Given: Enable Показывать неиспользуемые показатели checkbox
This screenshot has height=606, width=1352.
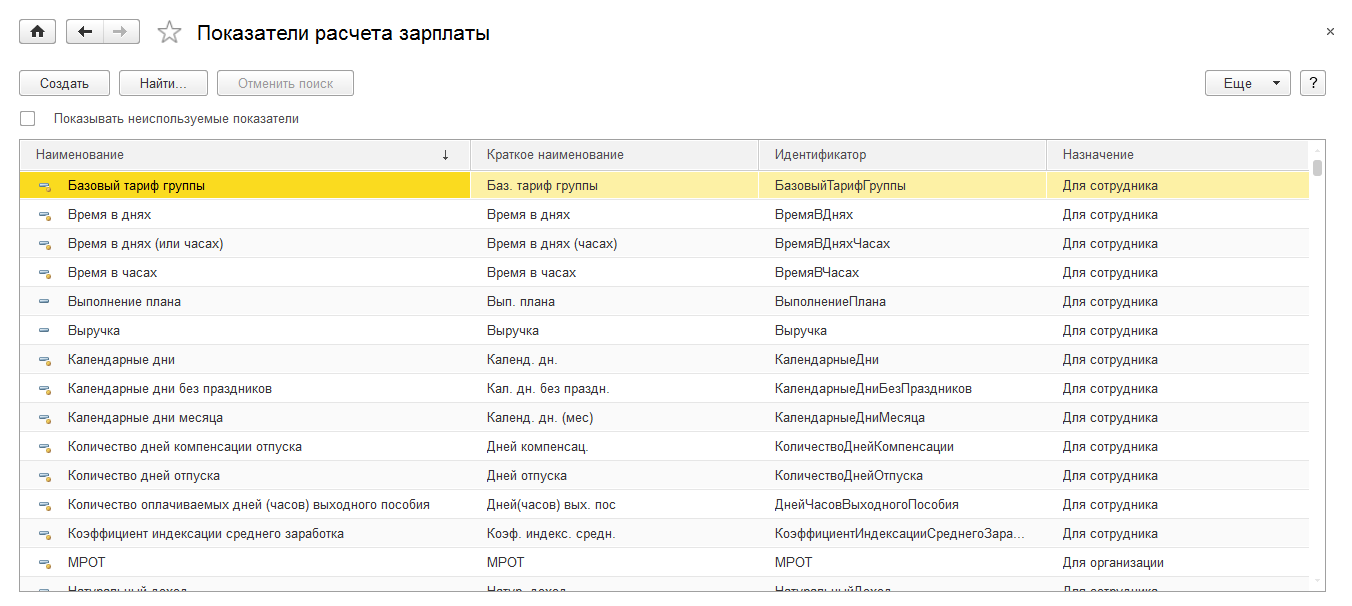Looking at the screenshot, I should pyautogui.click(x=28, y=119).
